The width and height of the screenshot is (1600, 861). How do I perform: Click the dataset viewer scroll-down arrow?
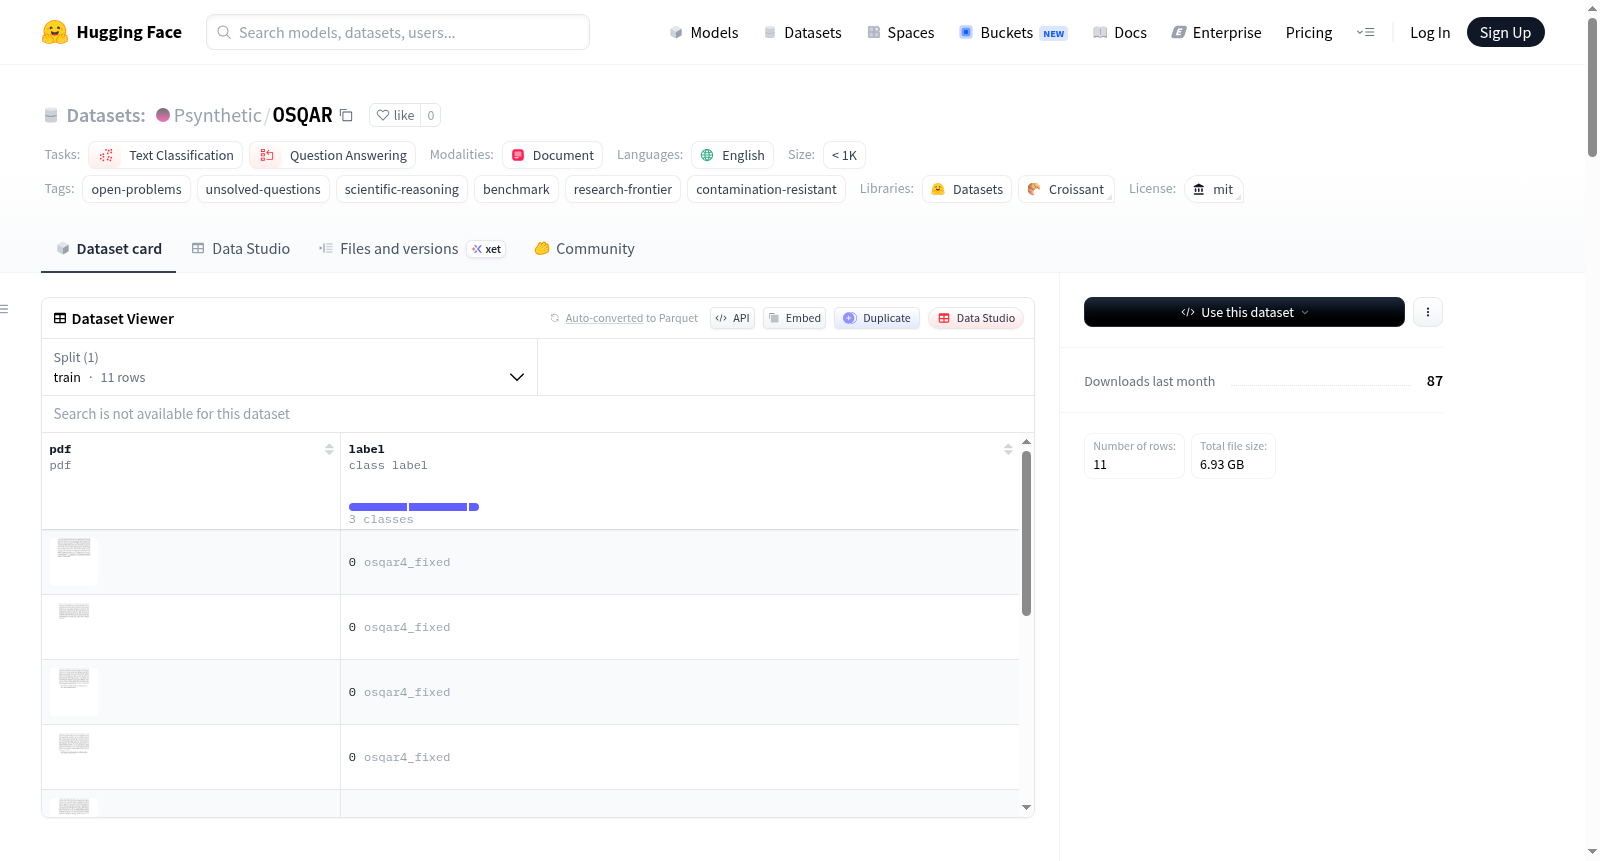tap(1026, 807)
